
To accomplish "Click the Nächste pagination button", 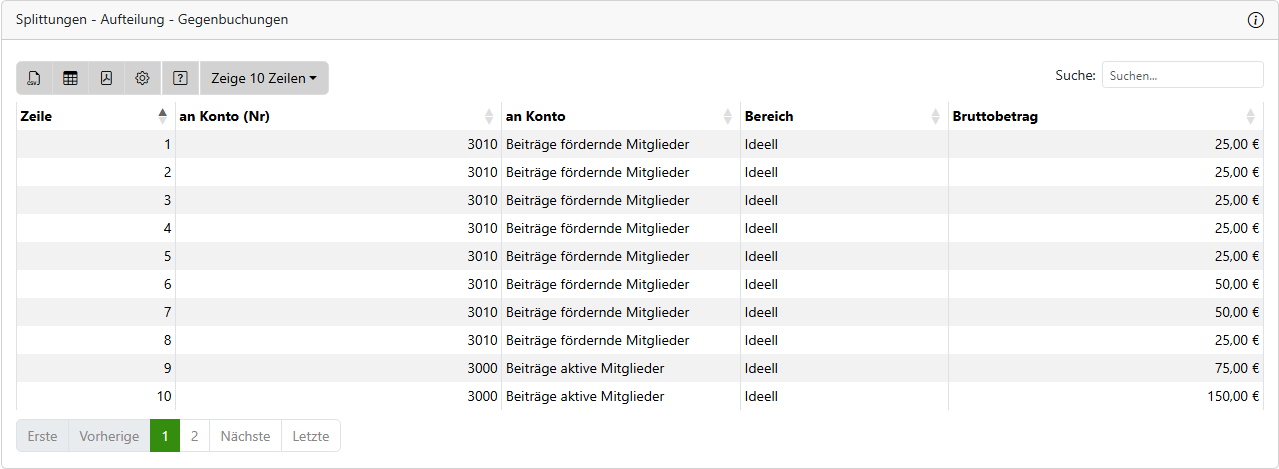I will tap(245, 436).
